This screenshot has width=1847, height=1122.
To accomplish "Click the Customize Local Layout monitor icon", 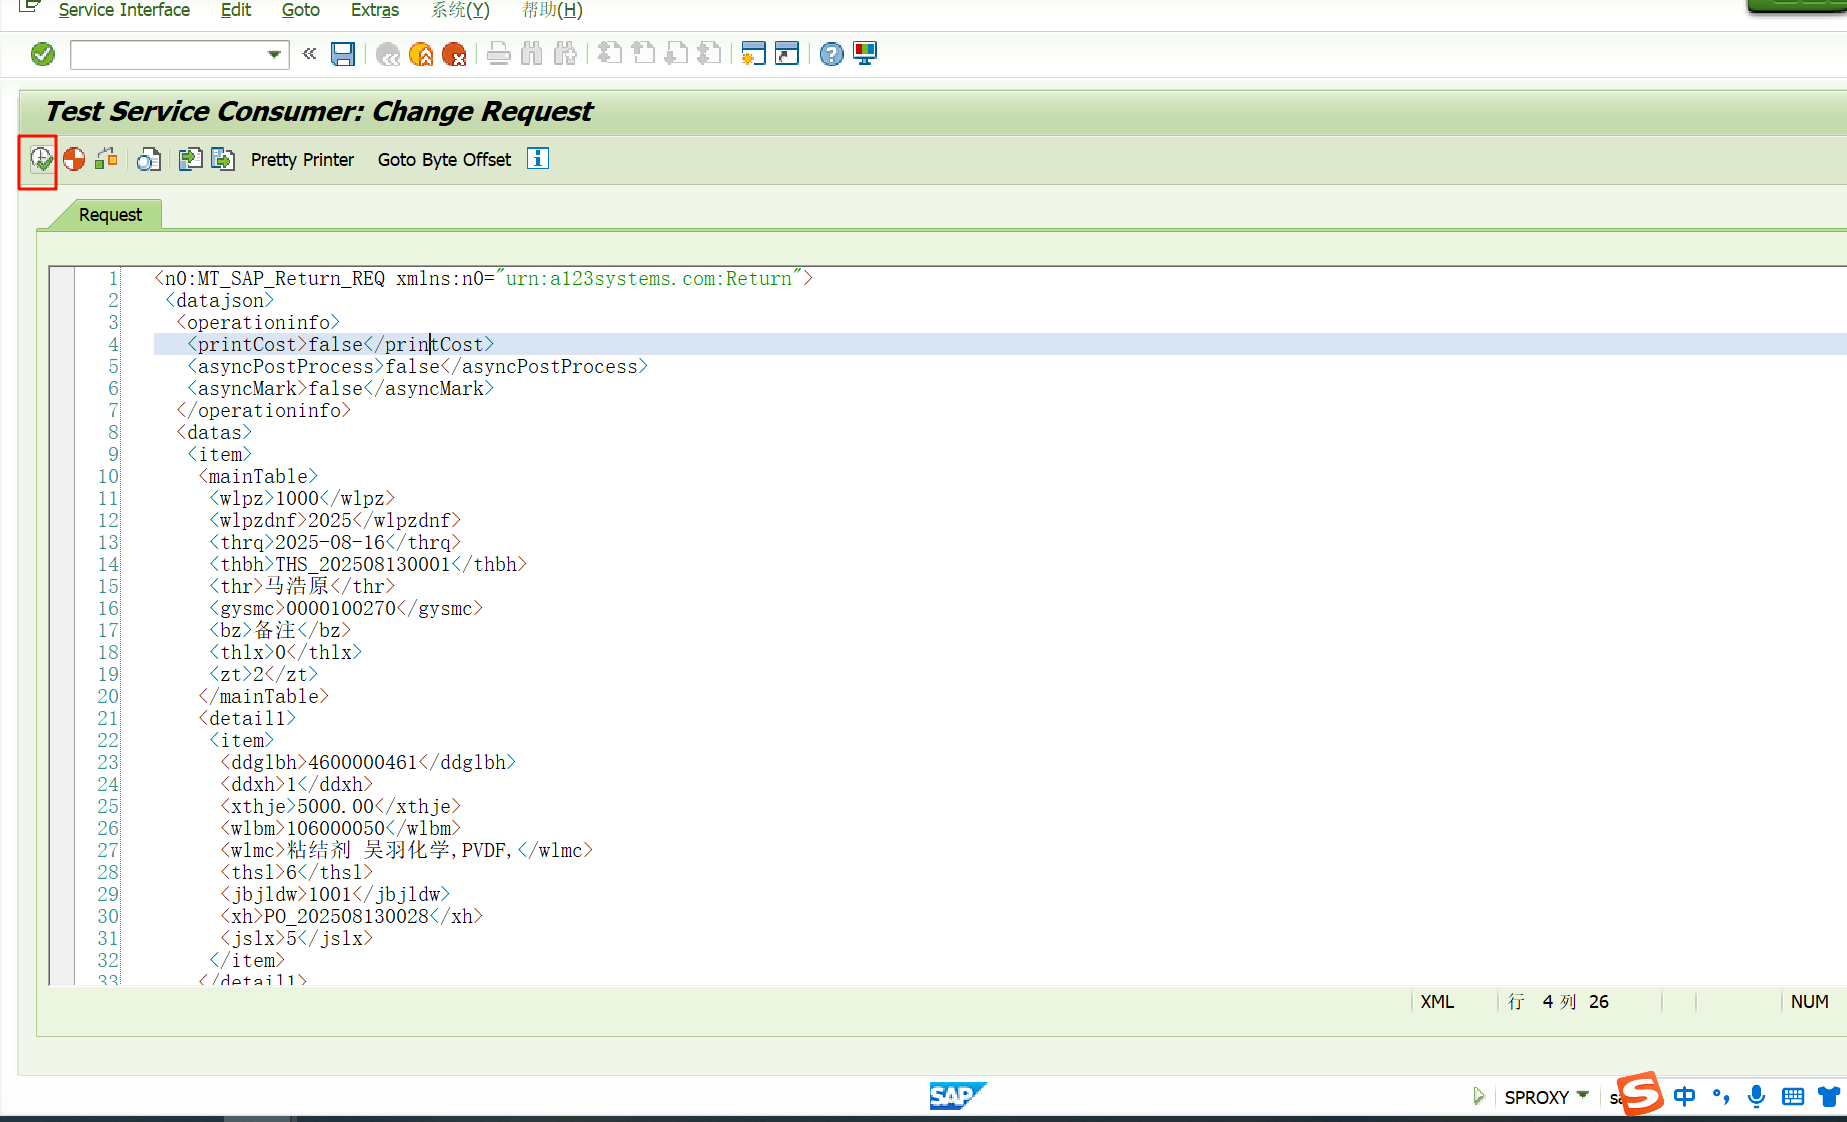I will tap(865, 54).
